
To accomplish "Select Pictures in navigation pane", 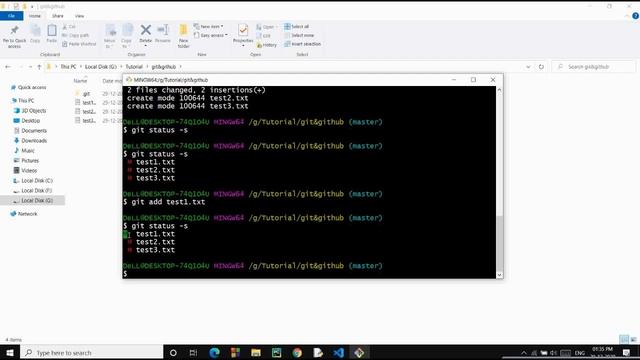I will 26,161.
